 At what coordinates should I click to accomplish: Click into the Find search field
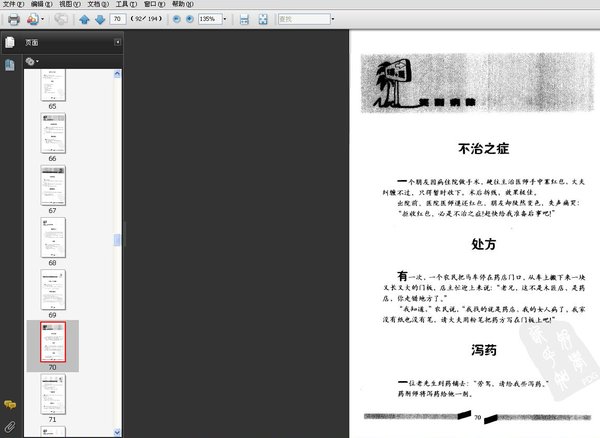click(304, 19)
